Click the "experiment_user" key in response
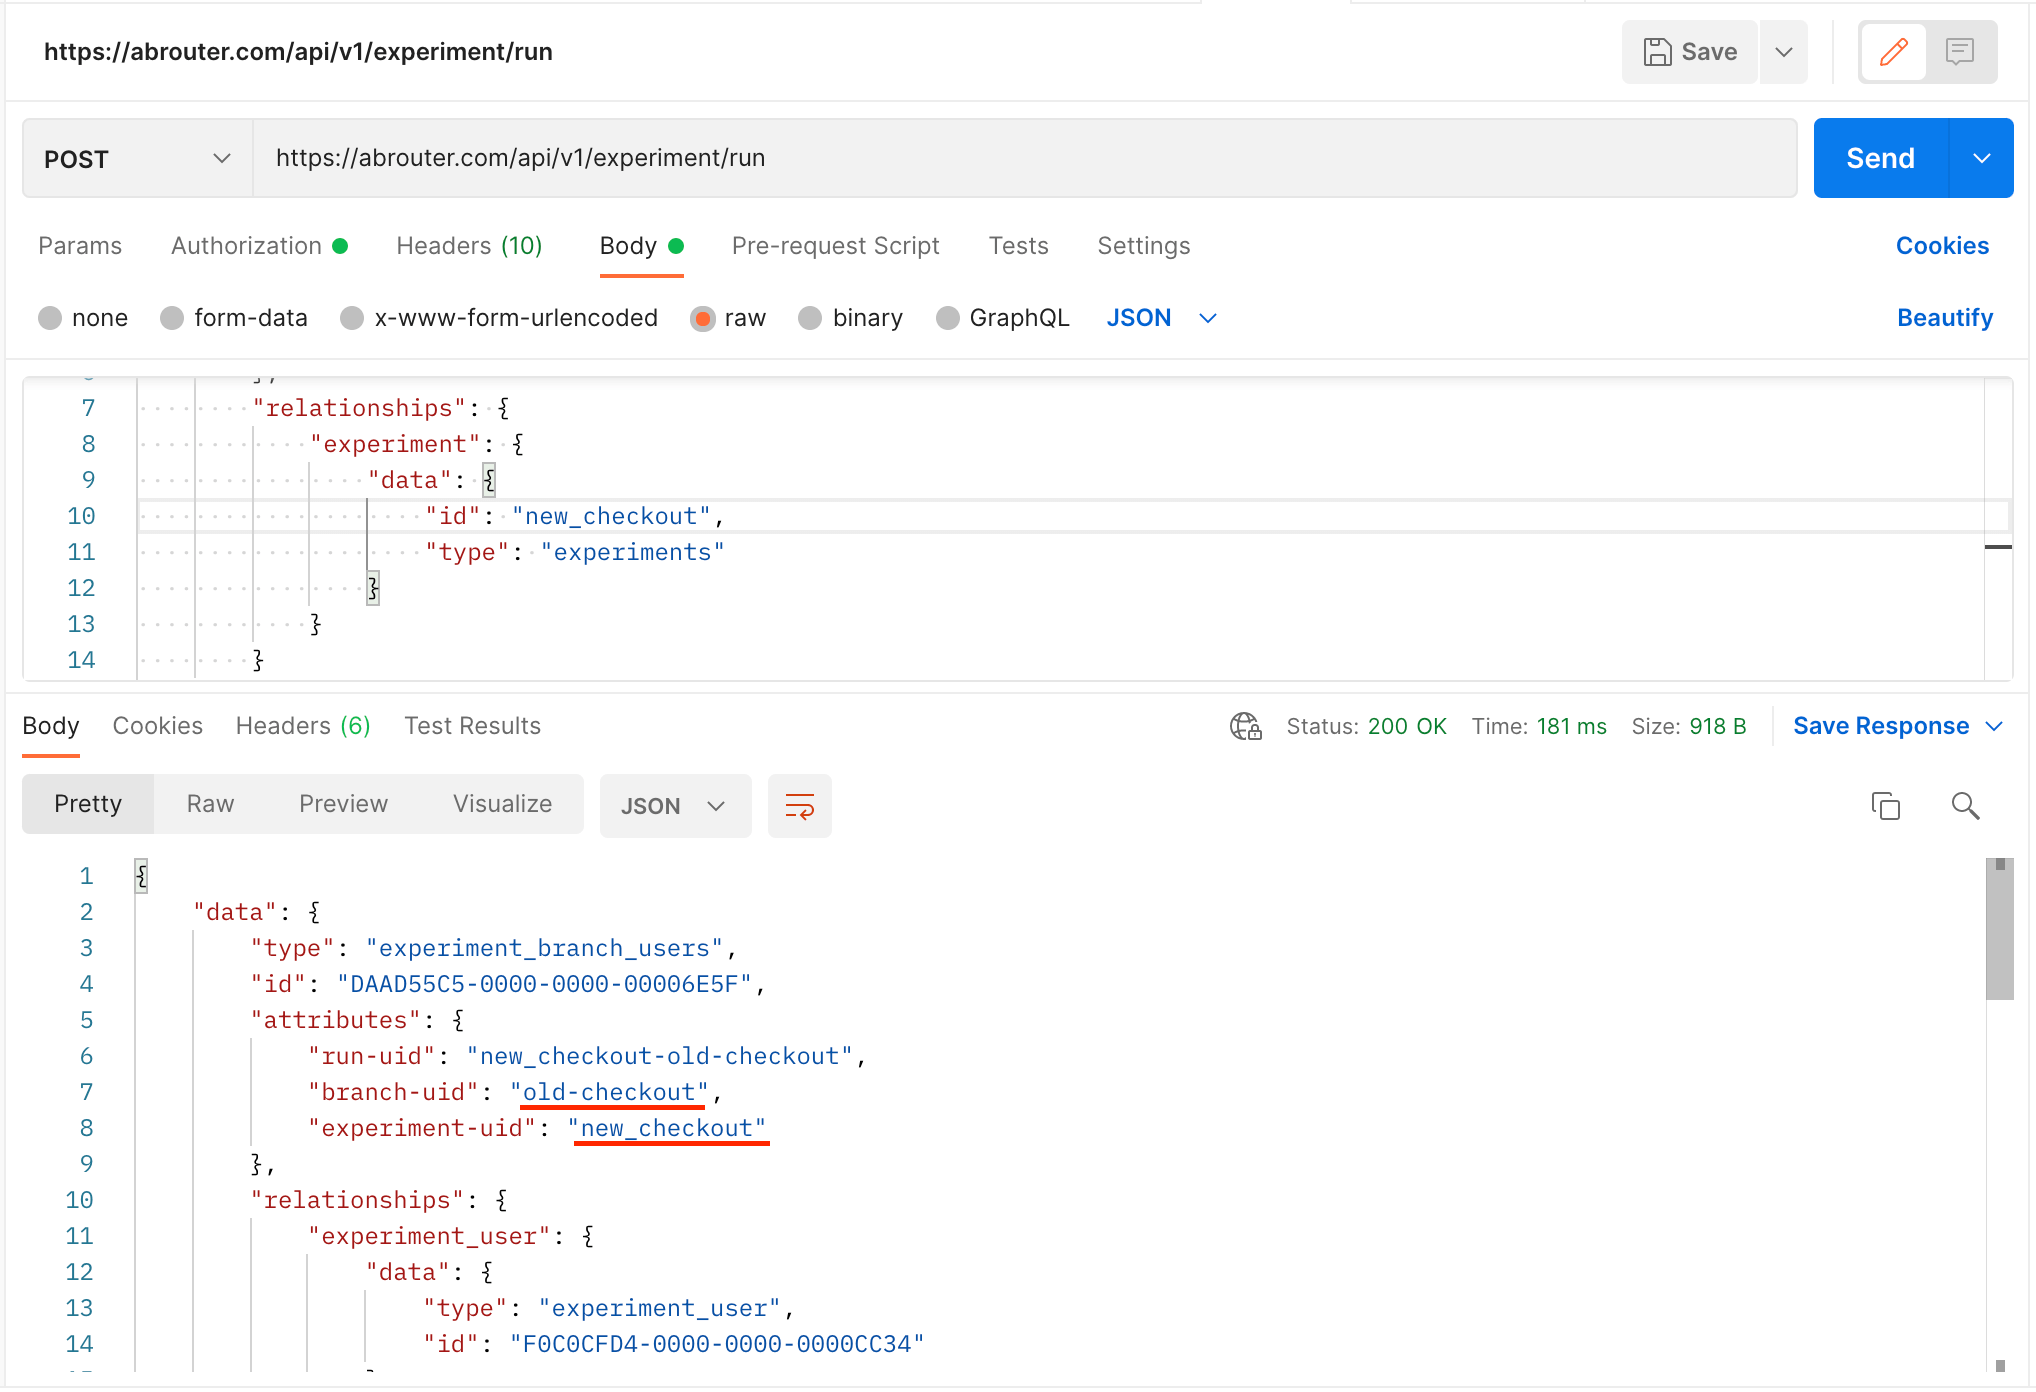 tap(430, 1236)
